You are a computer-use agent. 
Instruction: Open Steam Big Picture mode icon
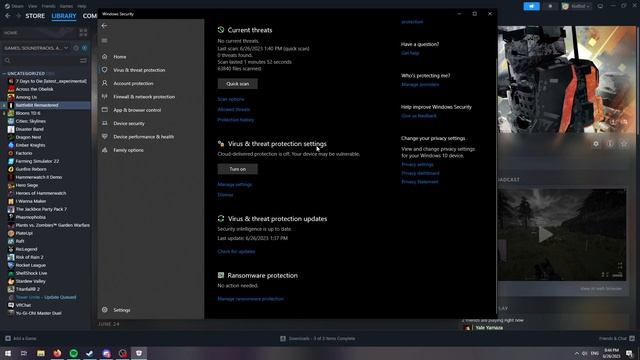tap(600, 6)
